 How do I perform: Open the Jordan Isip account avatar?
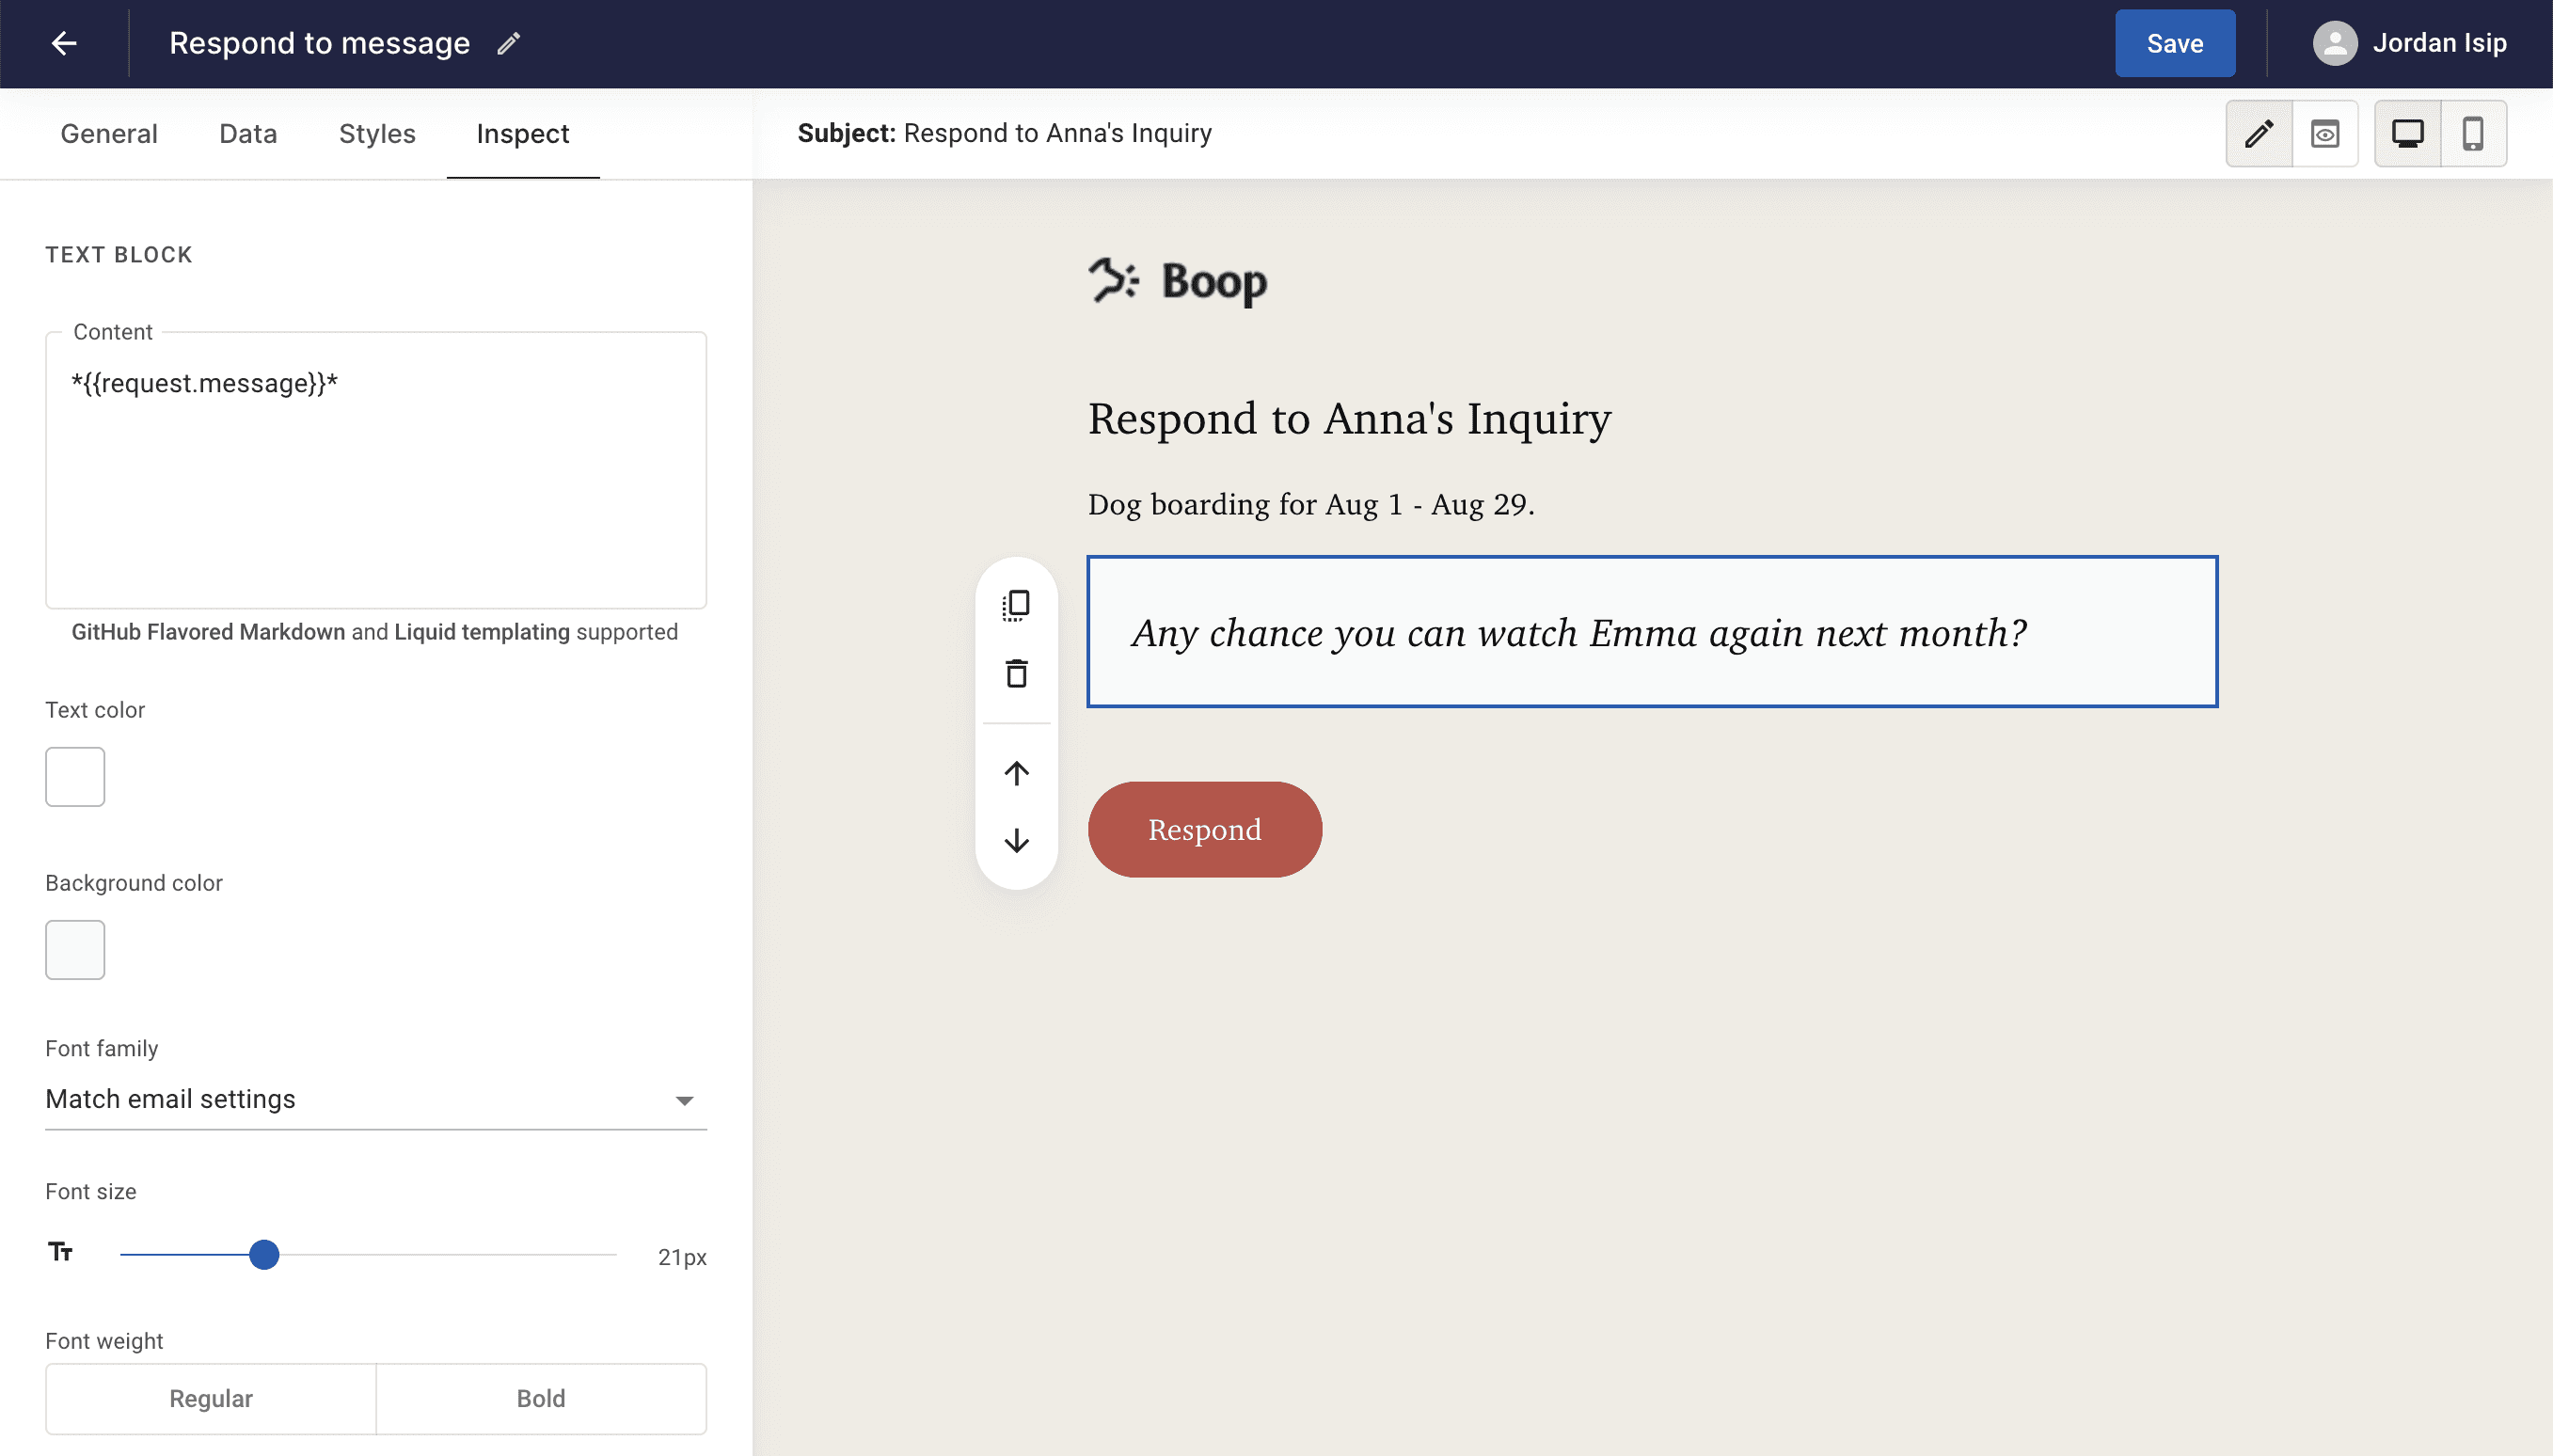tap(2337, 43)
